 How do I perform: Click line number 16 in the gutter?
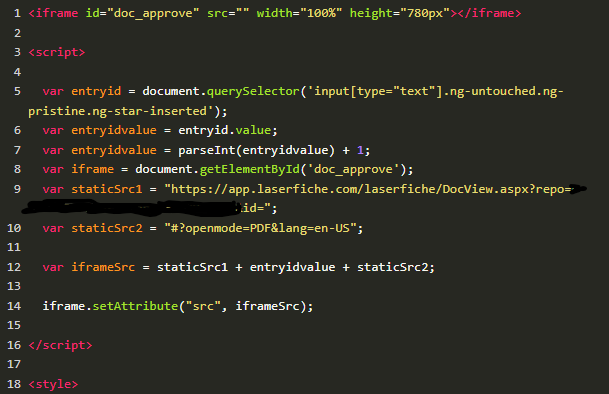coord(14,345)
